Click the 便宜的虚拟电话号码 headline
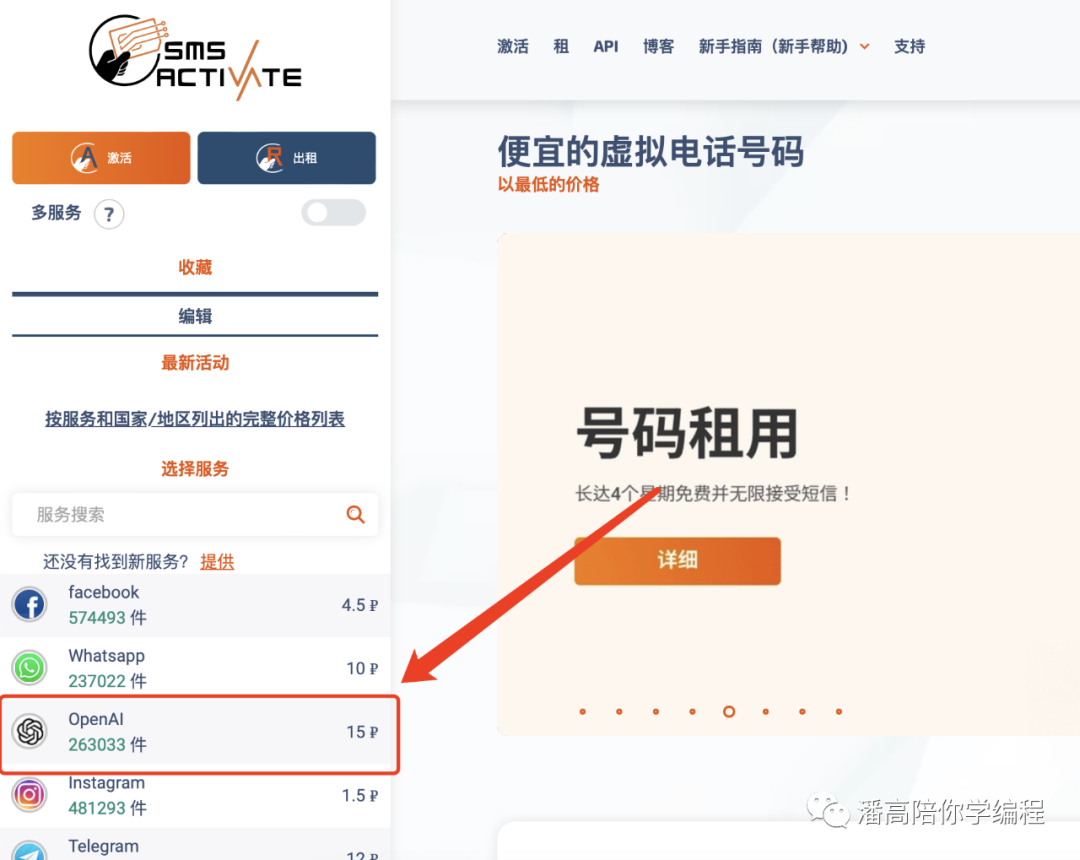Image resolution: width=1080 pixels, height=860 pixels. coord(651,151)
